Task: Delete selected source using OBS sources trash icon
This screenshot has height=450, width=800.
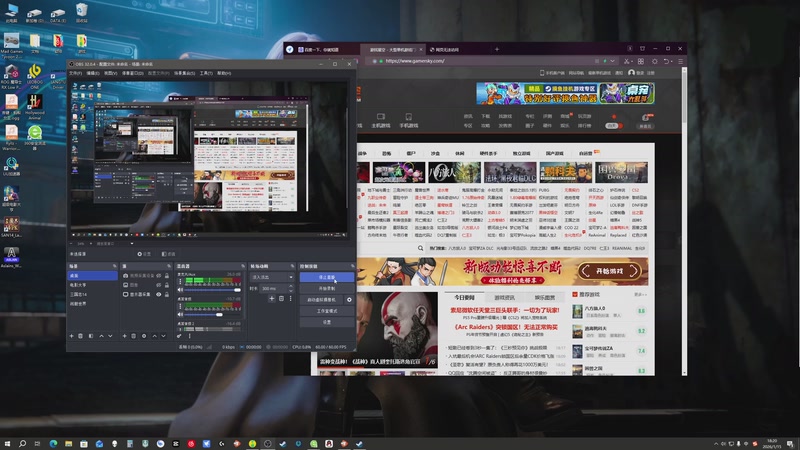Action: (x=134, y=336)
